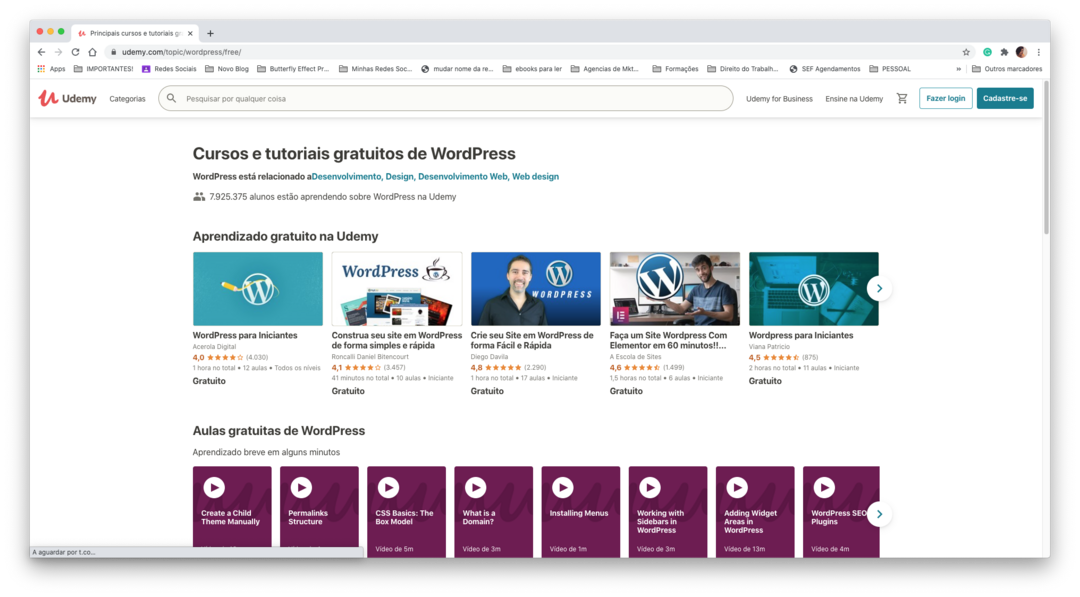Open the Extensions puzzle icon
The width and height of the screenshot is (1080, 597).
coord(1004,52)
